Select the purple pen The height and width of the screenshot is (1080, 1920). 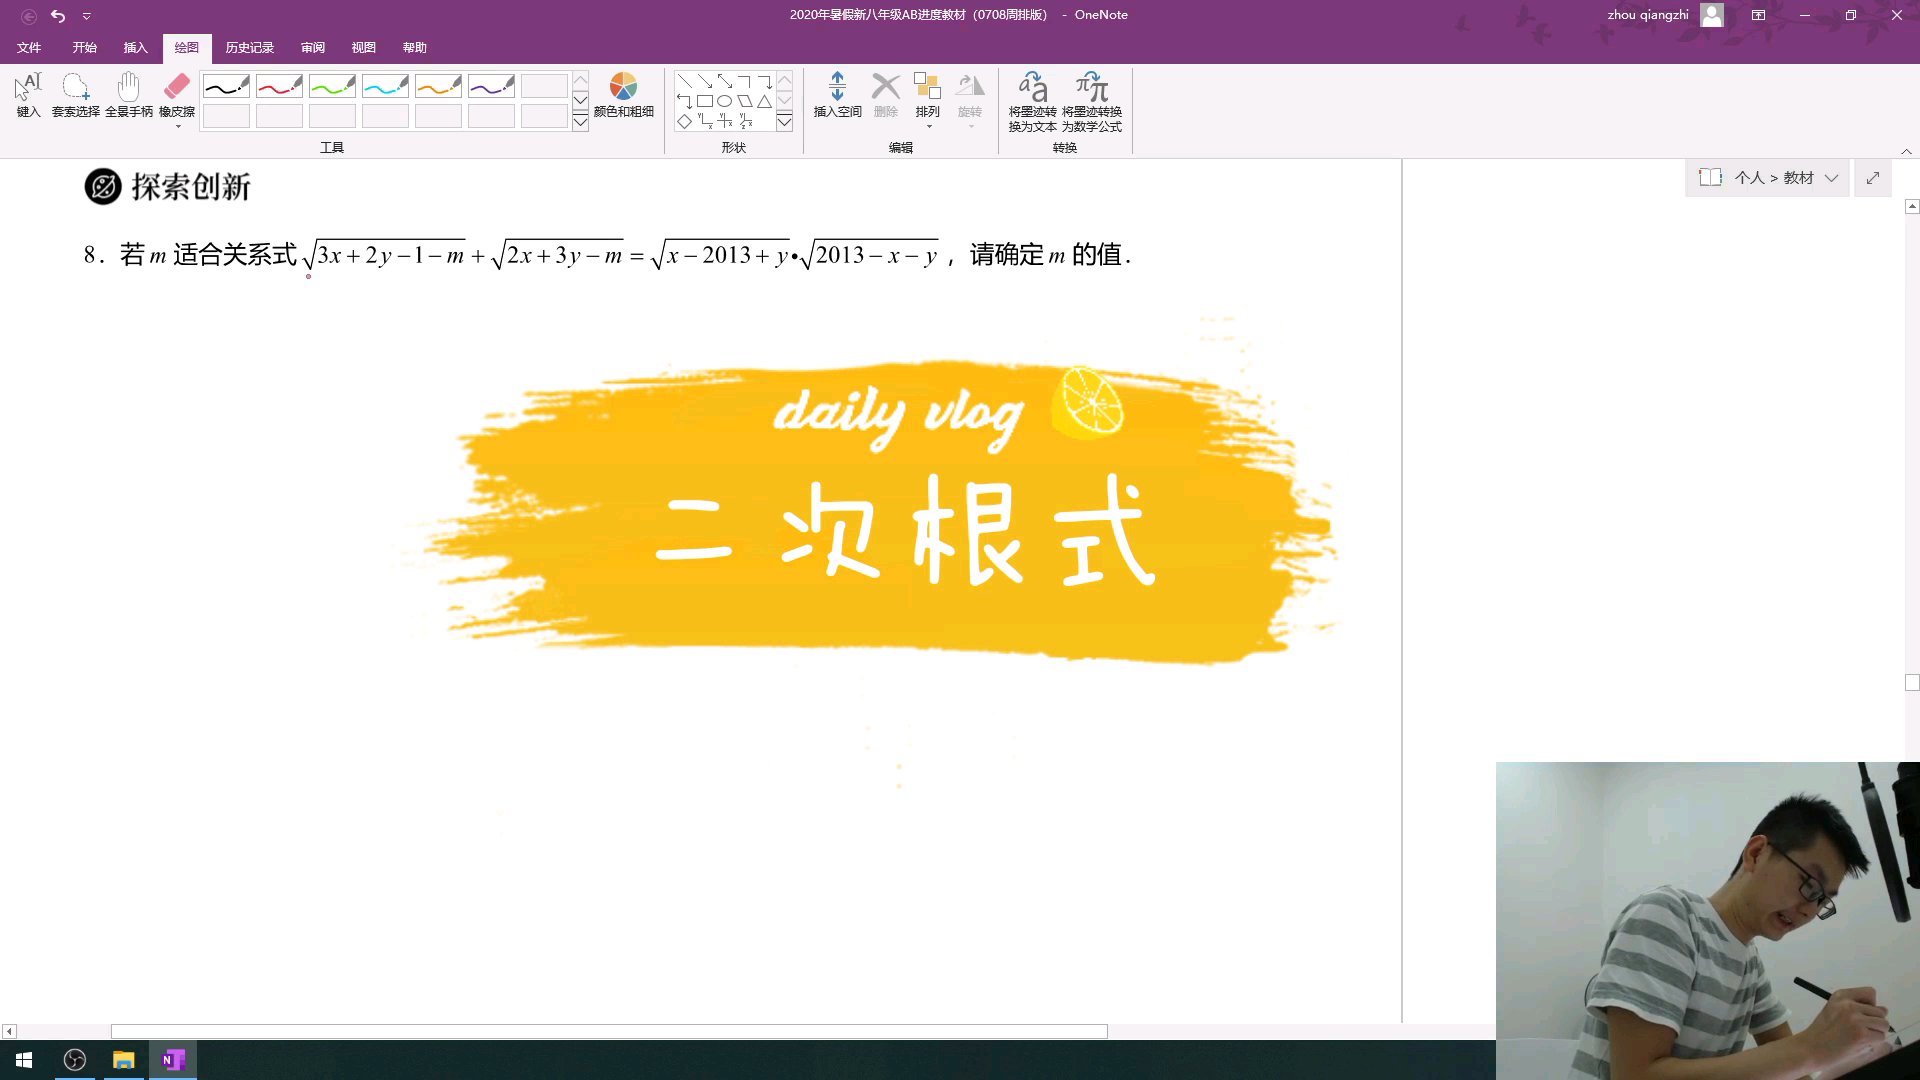[491, 87]
